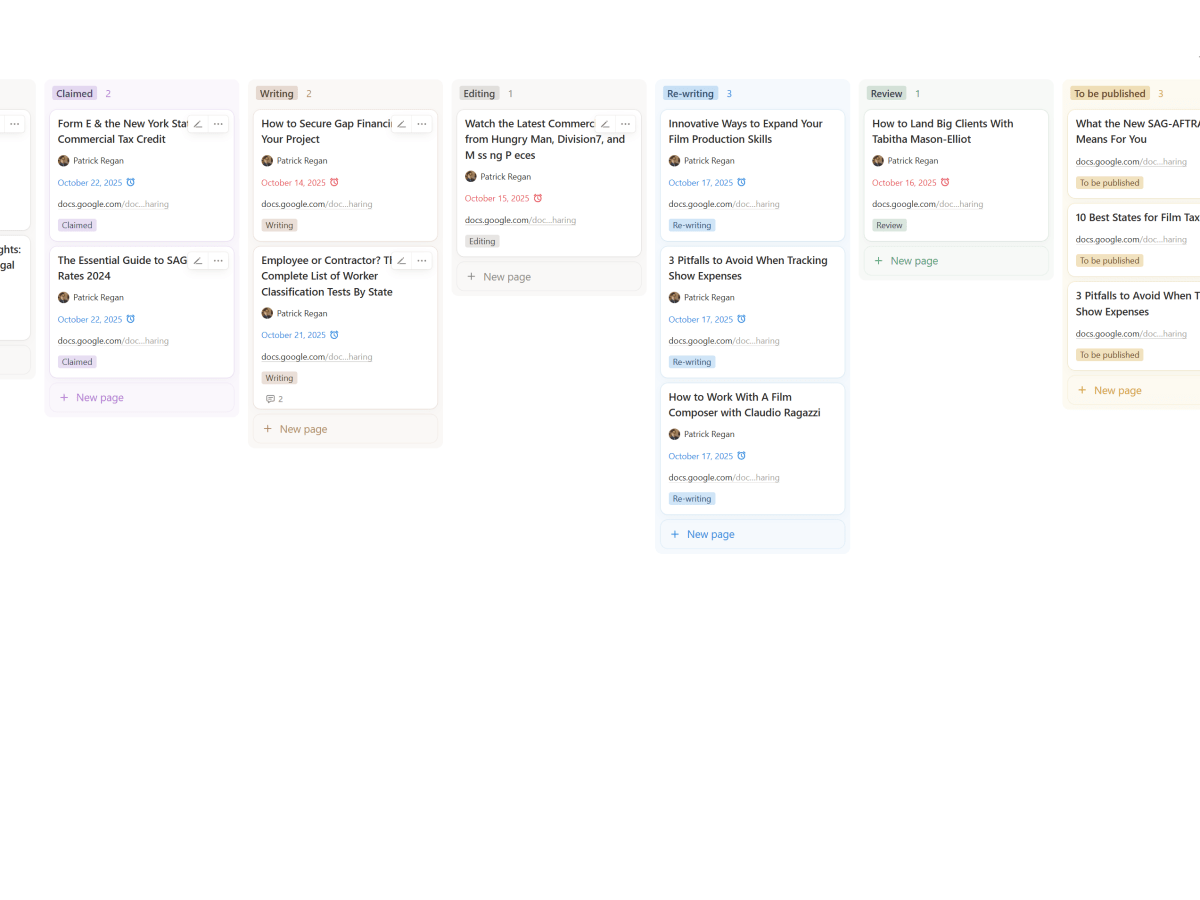This screenshot has height=900, width=1200.
Task: Select the To be published column header
Action: [1109, 92]
